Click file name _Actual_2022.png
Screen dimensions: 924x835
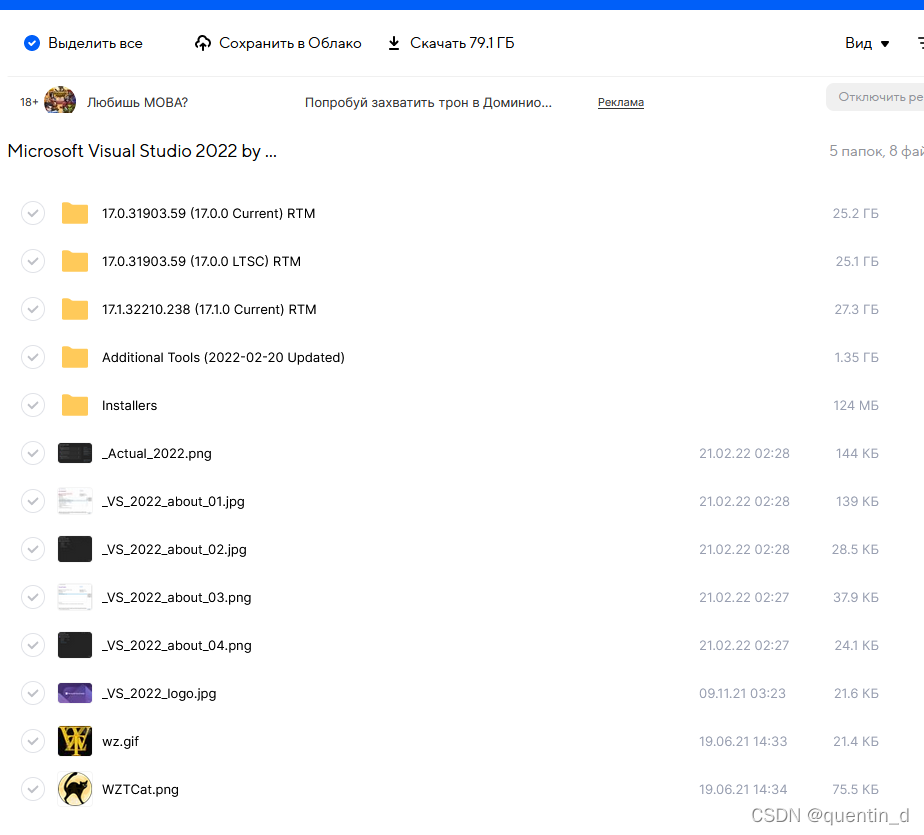click(157, 454)
